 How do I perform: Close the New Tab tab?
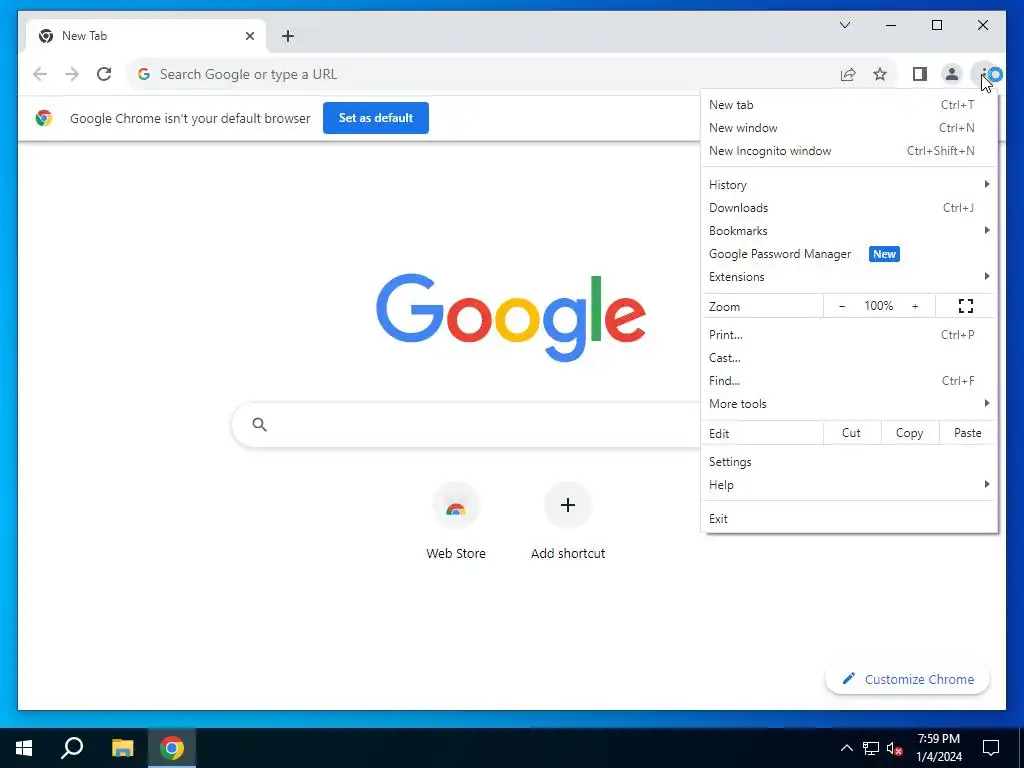tap(249, 36)
